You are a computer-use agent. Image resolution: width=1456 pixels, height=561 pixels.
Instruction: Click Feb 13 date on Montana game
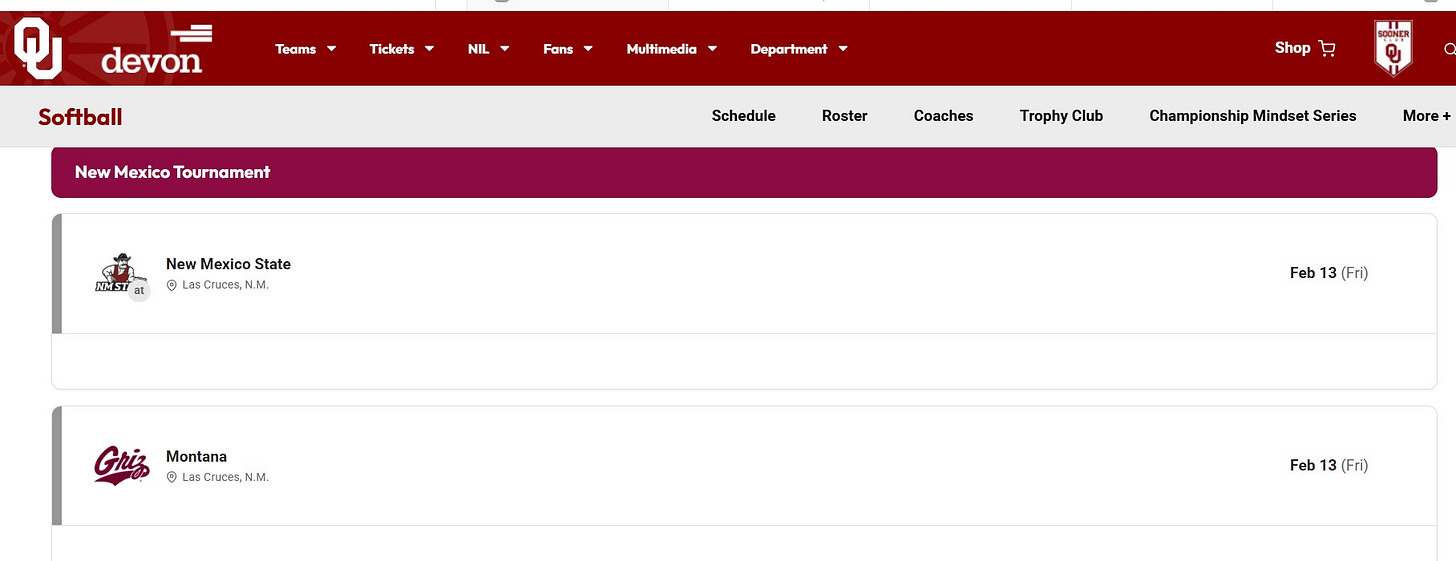tap(1329, 465)
